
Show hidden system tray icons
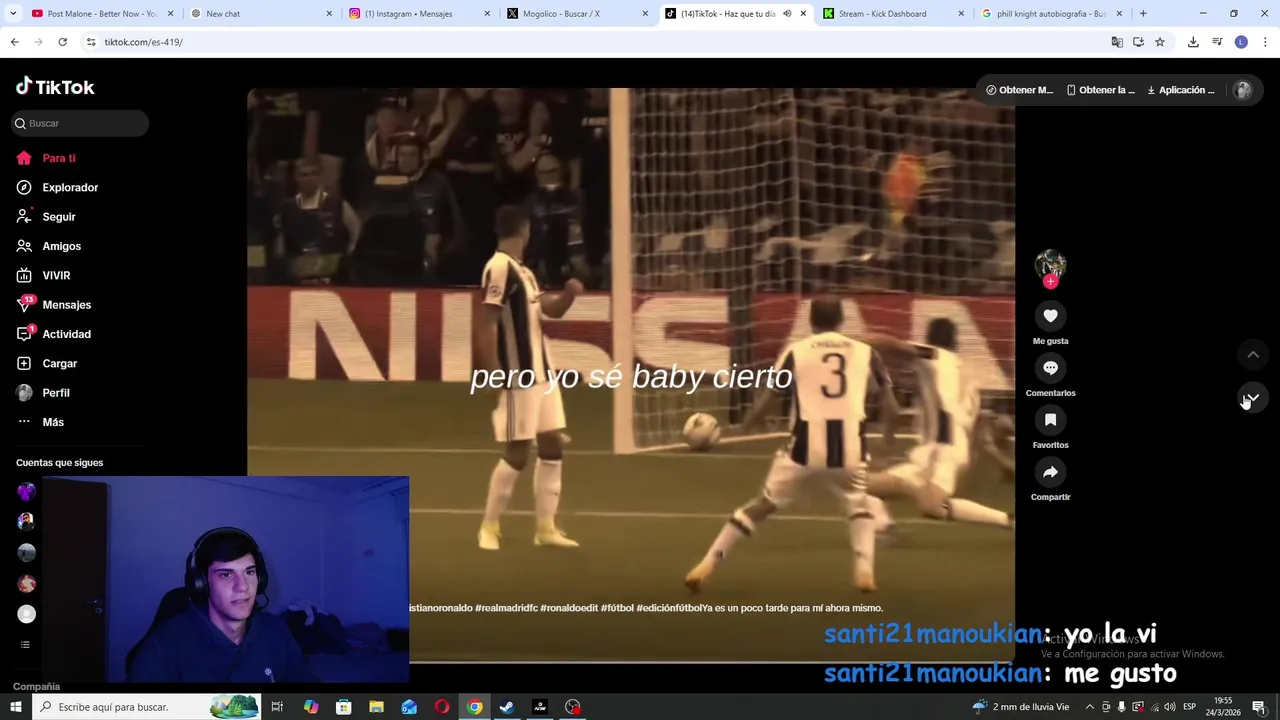[x=1090, y=707]
